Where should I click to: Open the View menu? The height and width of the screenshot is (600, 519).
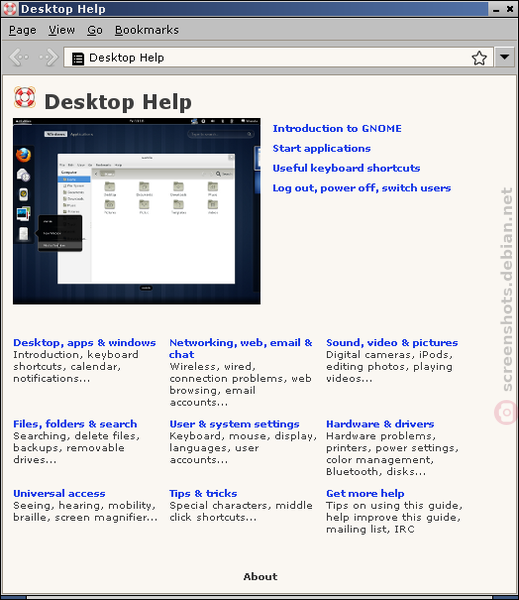(x=62, y=30)
